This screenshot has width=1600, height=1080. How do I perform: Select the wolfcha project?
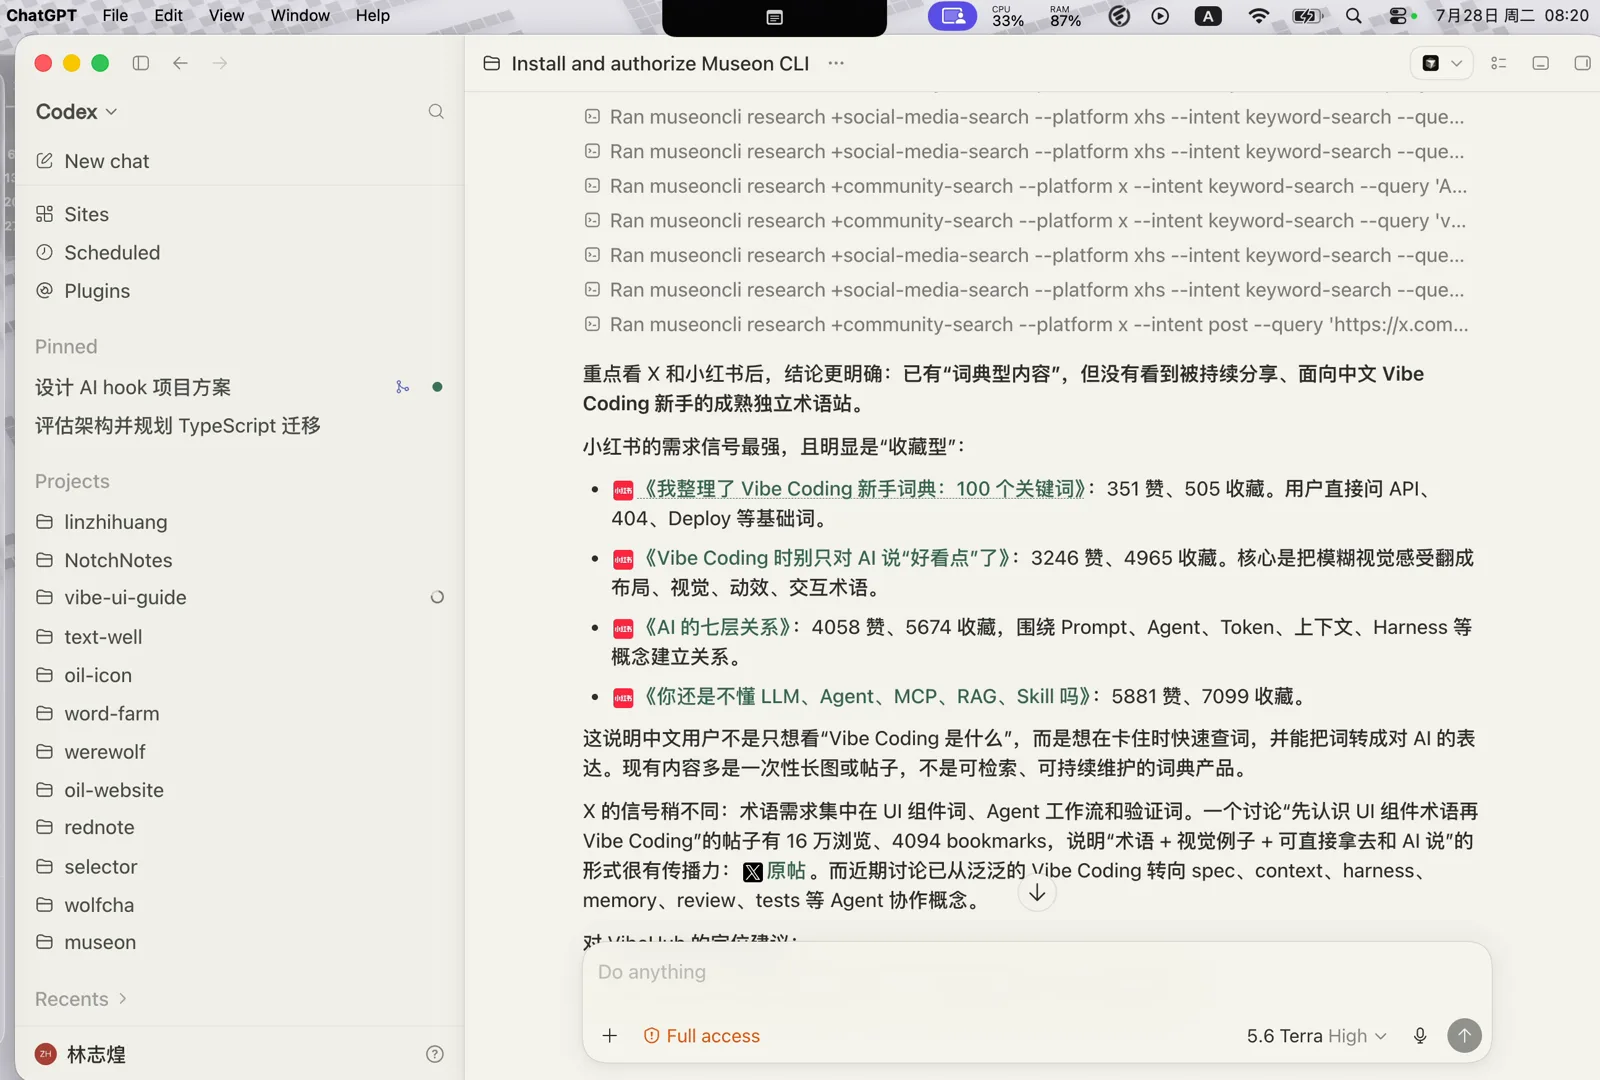(239, 905)
